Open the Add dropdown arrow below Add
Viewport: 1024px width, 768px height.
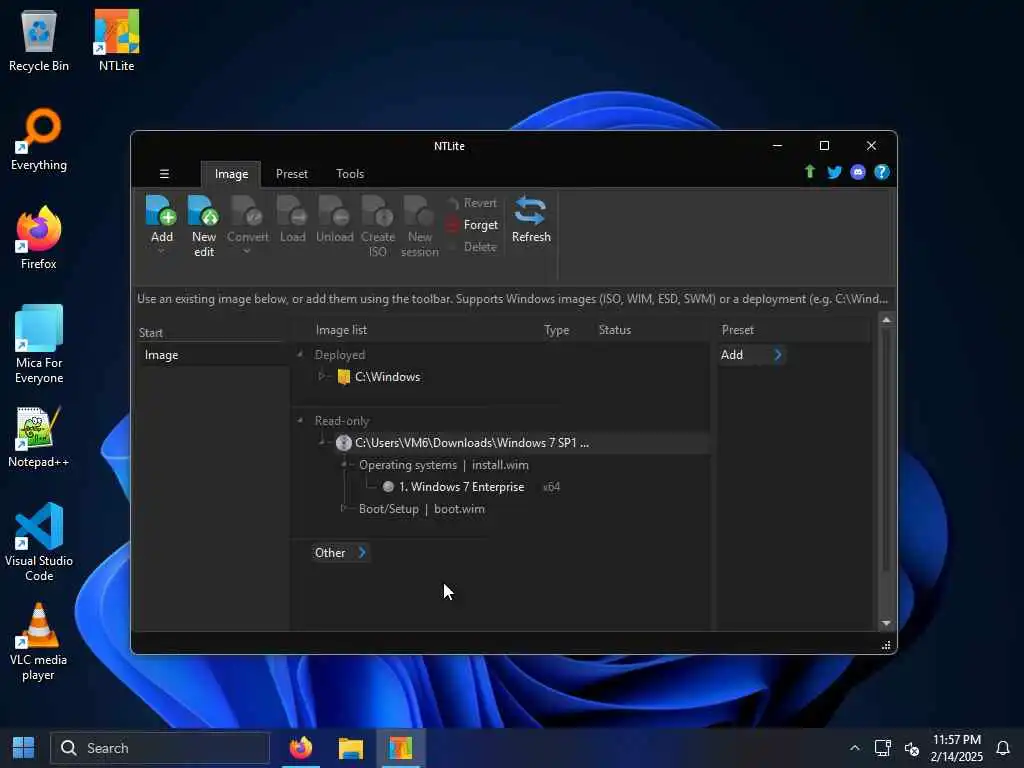161,251
